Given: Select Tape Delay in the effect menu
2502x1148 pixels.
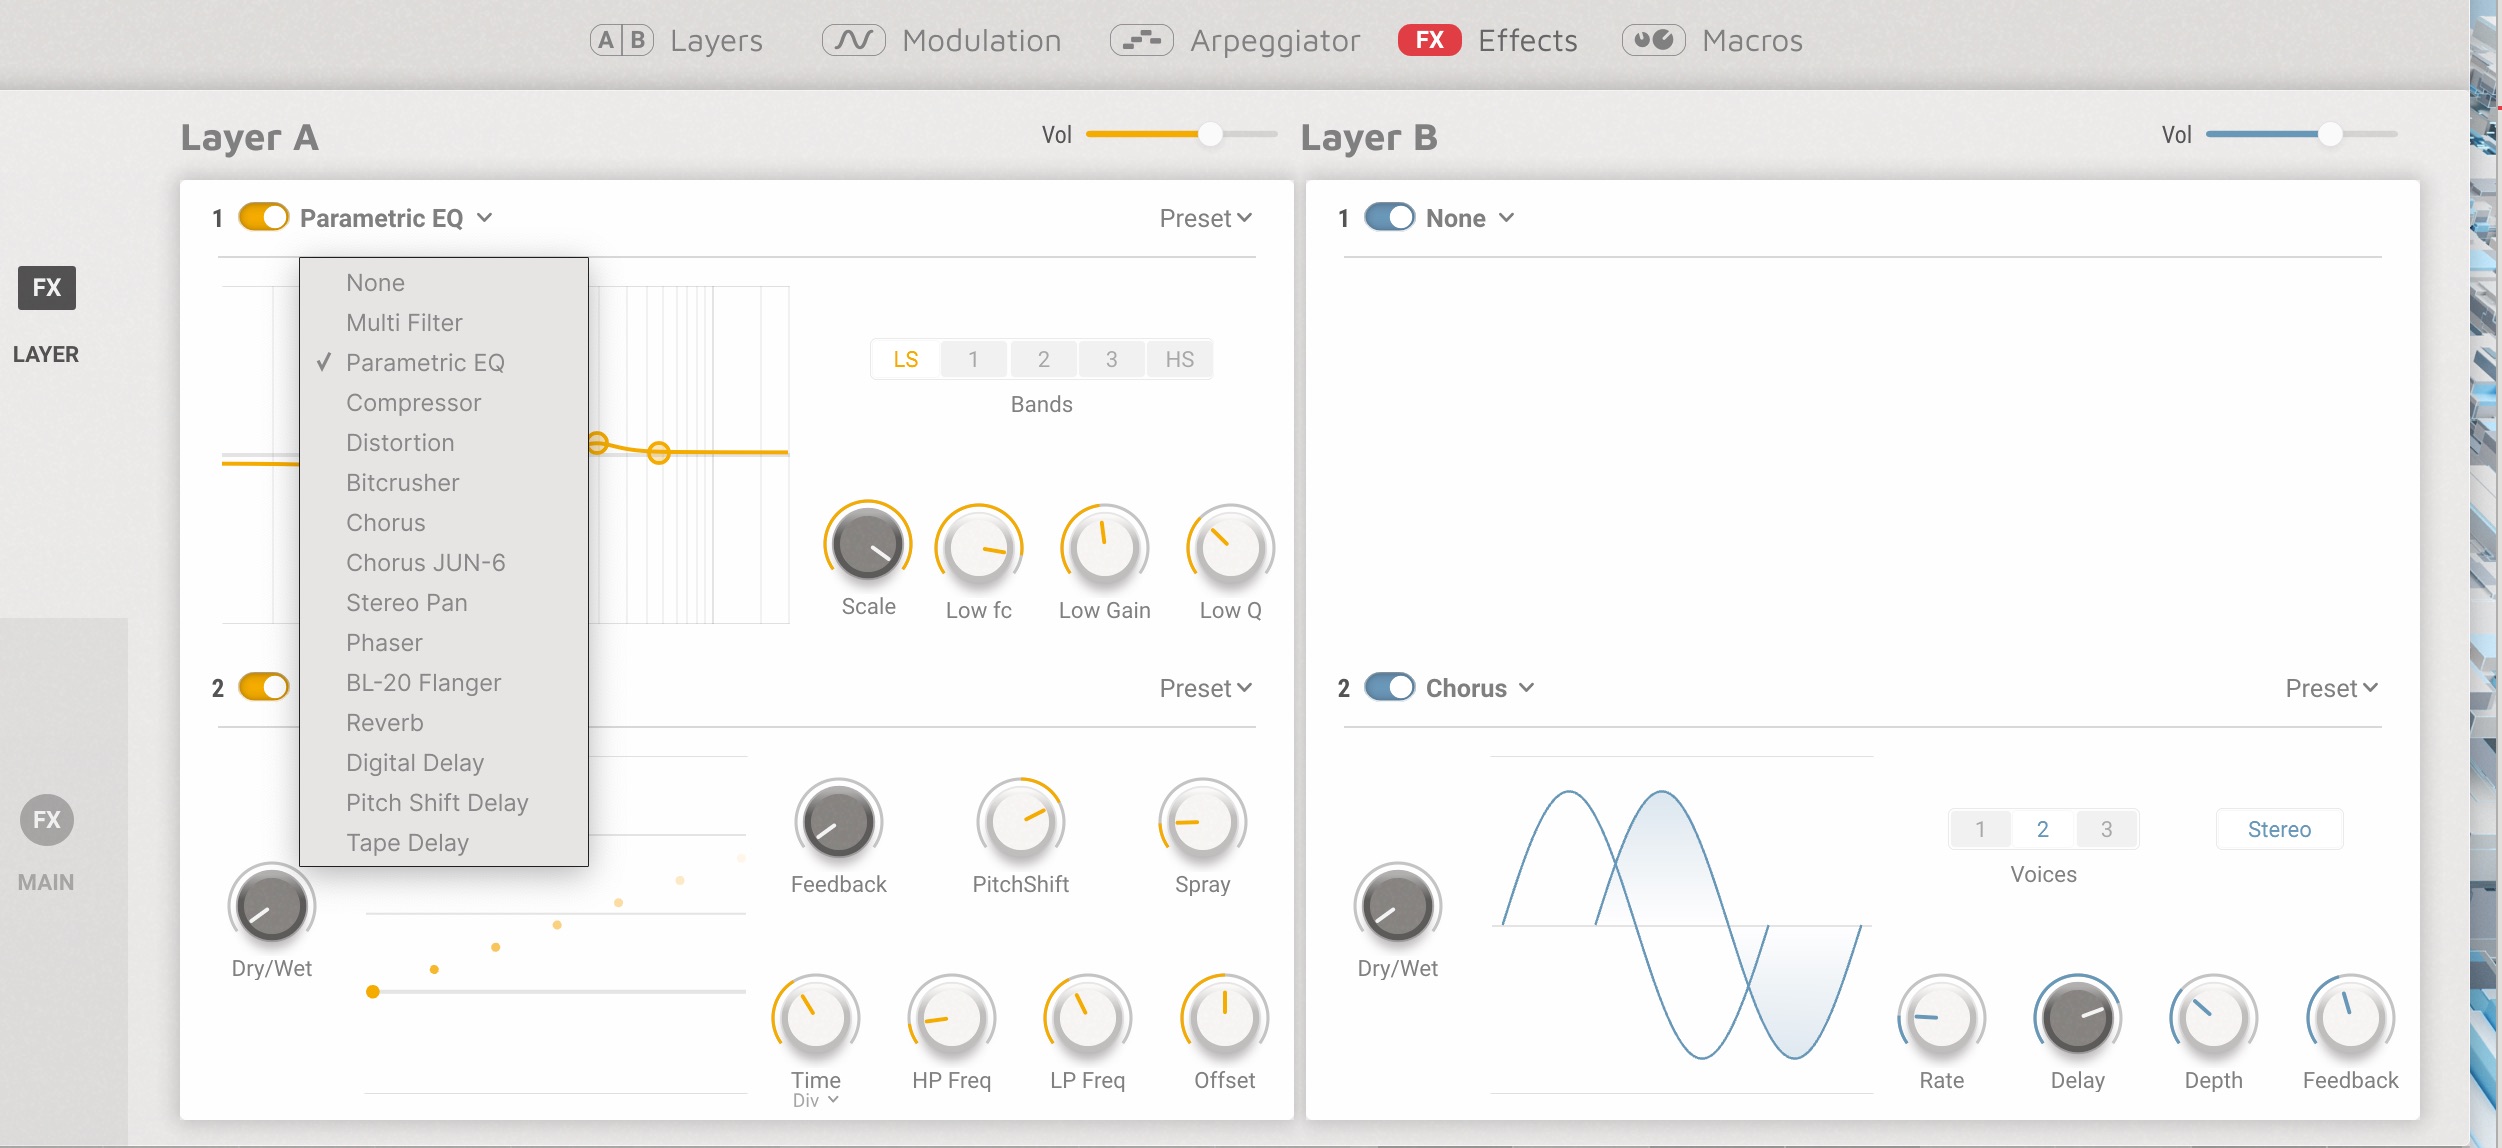Looking at the screenshot, I should click(407, 842).
